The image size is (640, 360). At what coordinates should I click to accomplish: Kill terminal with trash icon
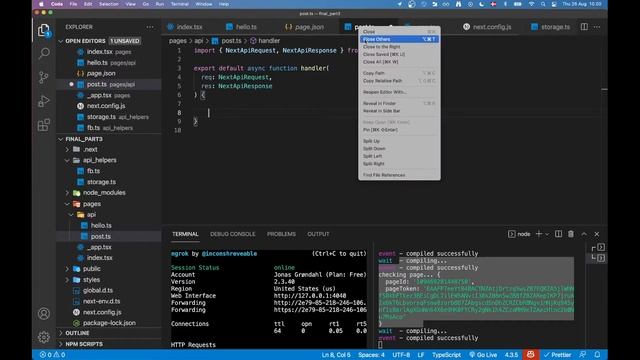click(571, 234)
